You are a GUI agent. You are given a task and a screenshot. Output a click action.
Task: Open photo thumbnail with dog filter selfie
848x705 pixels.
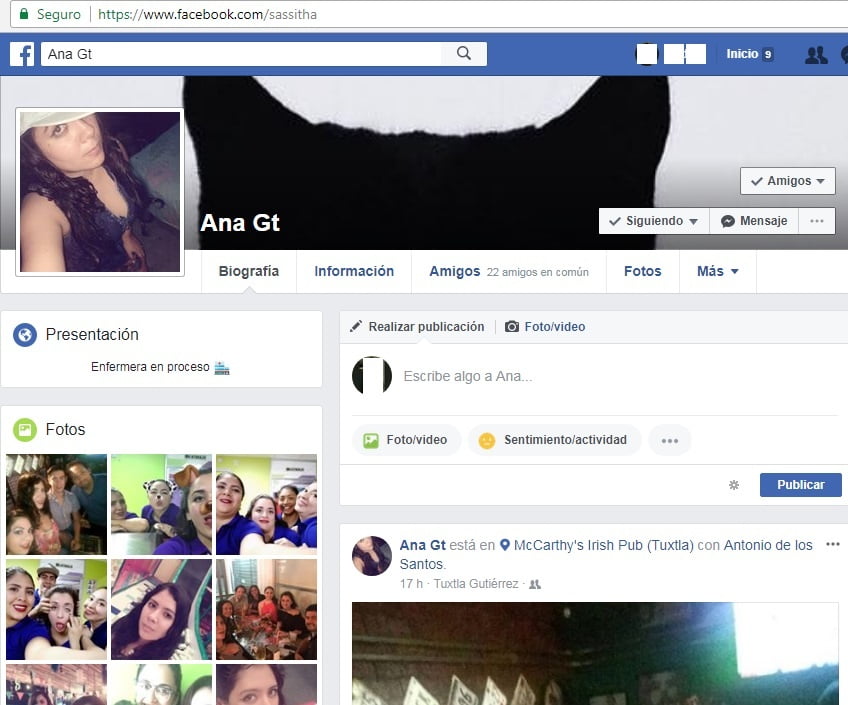pyautogui.click(x=161, y=504)
